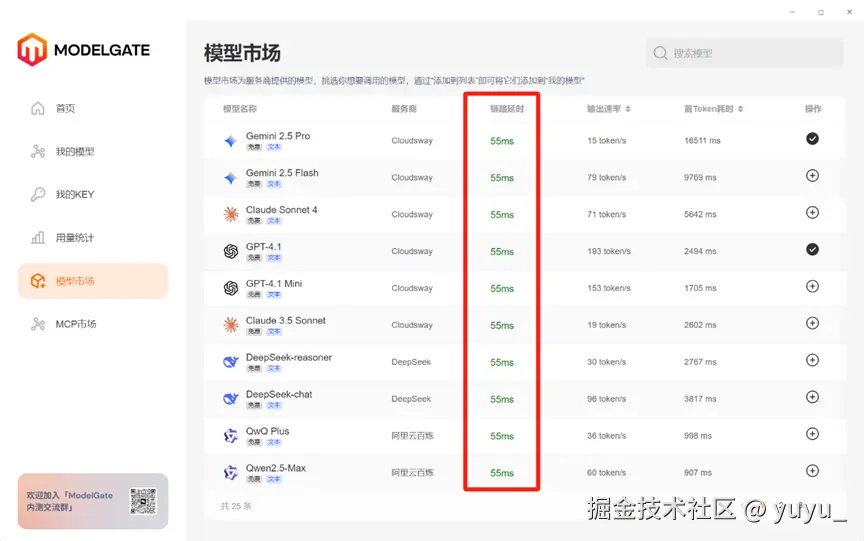The image size is (864, 541).
Task: Select the Gemini 2.5 Pro model name
Action: 278,136
